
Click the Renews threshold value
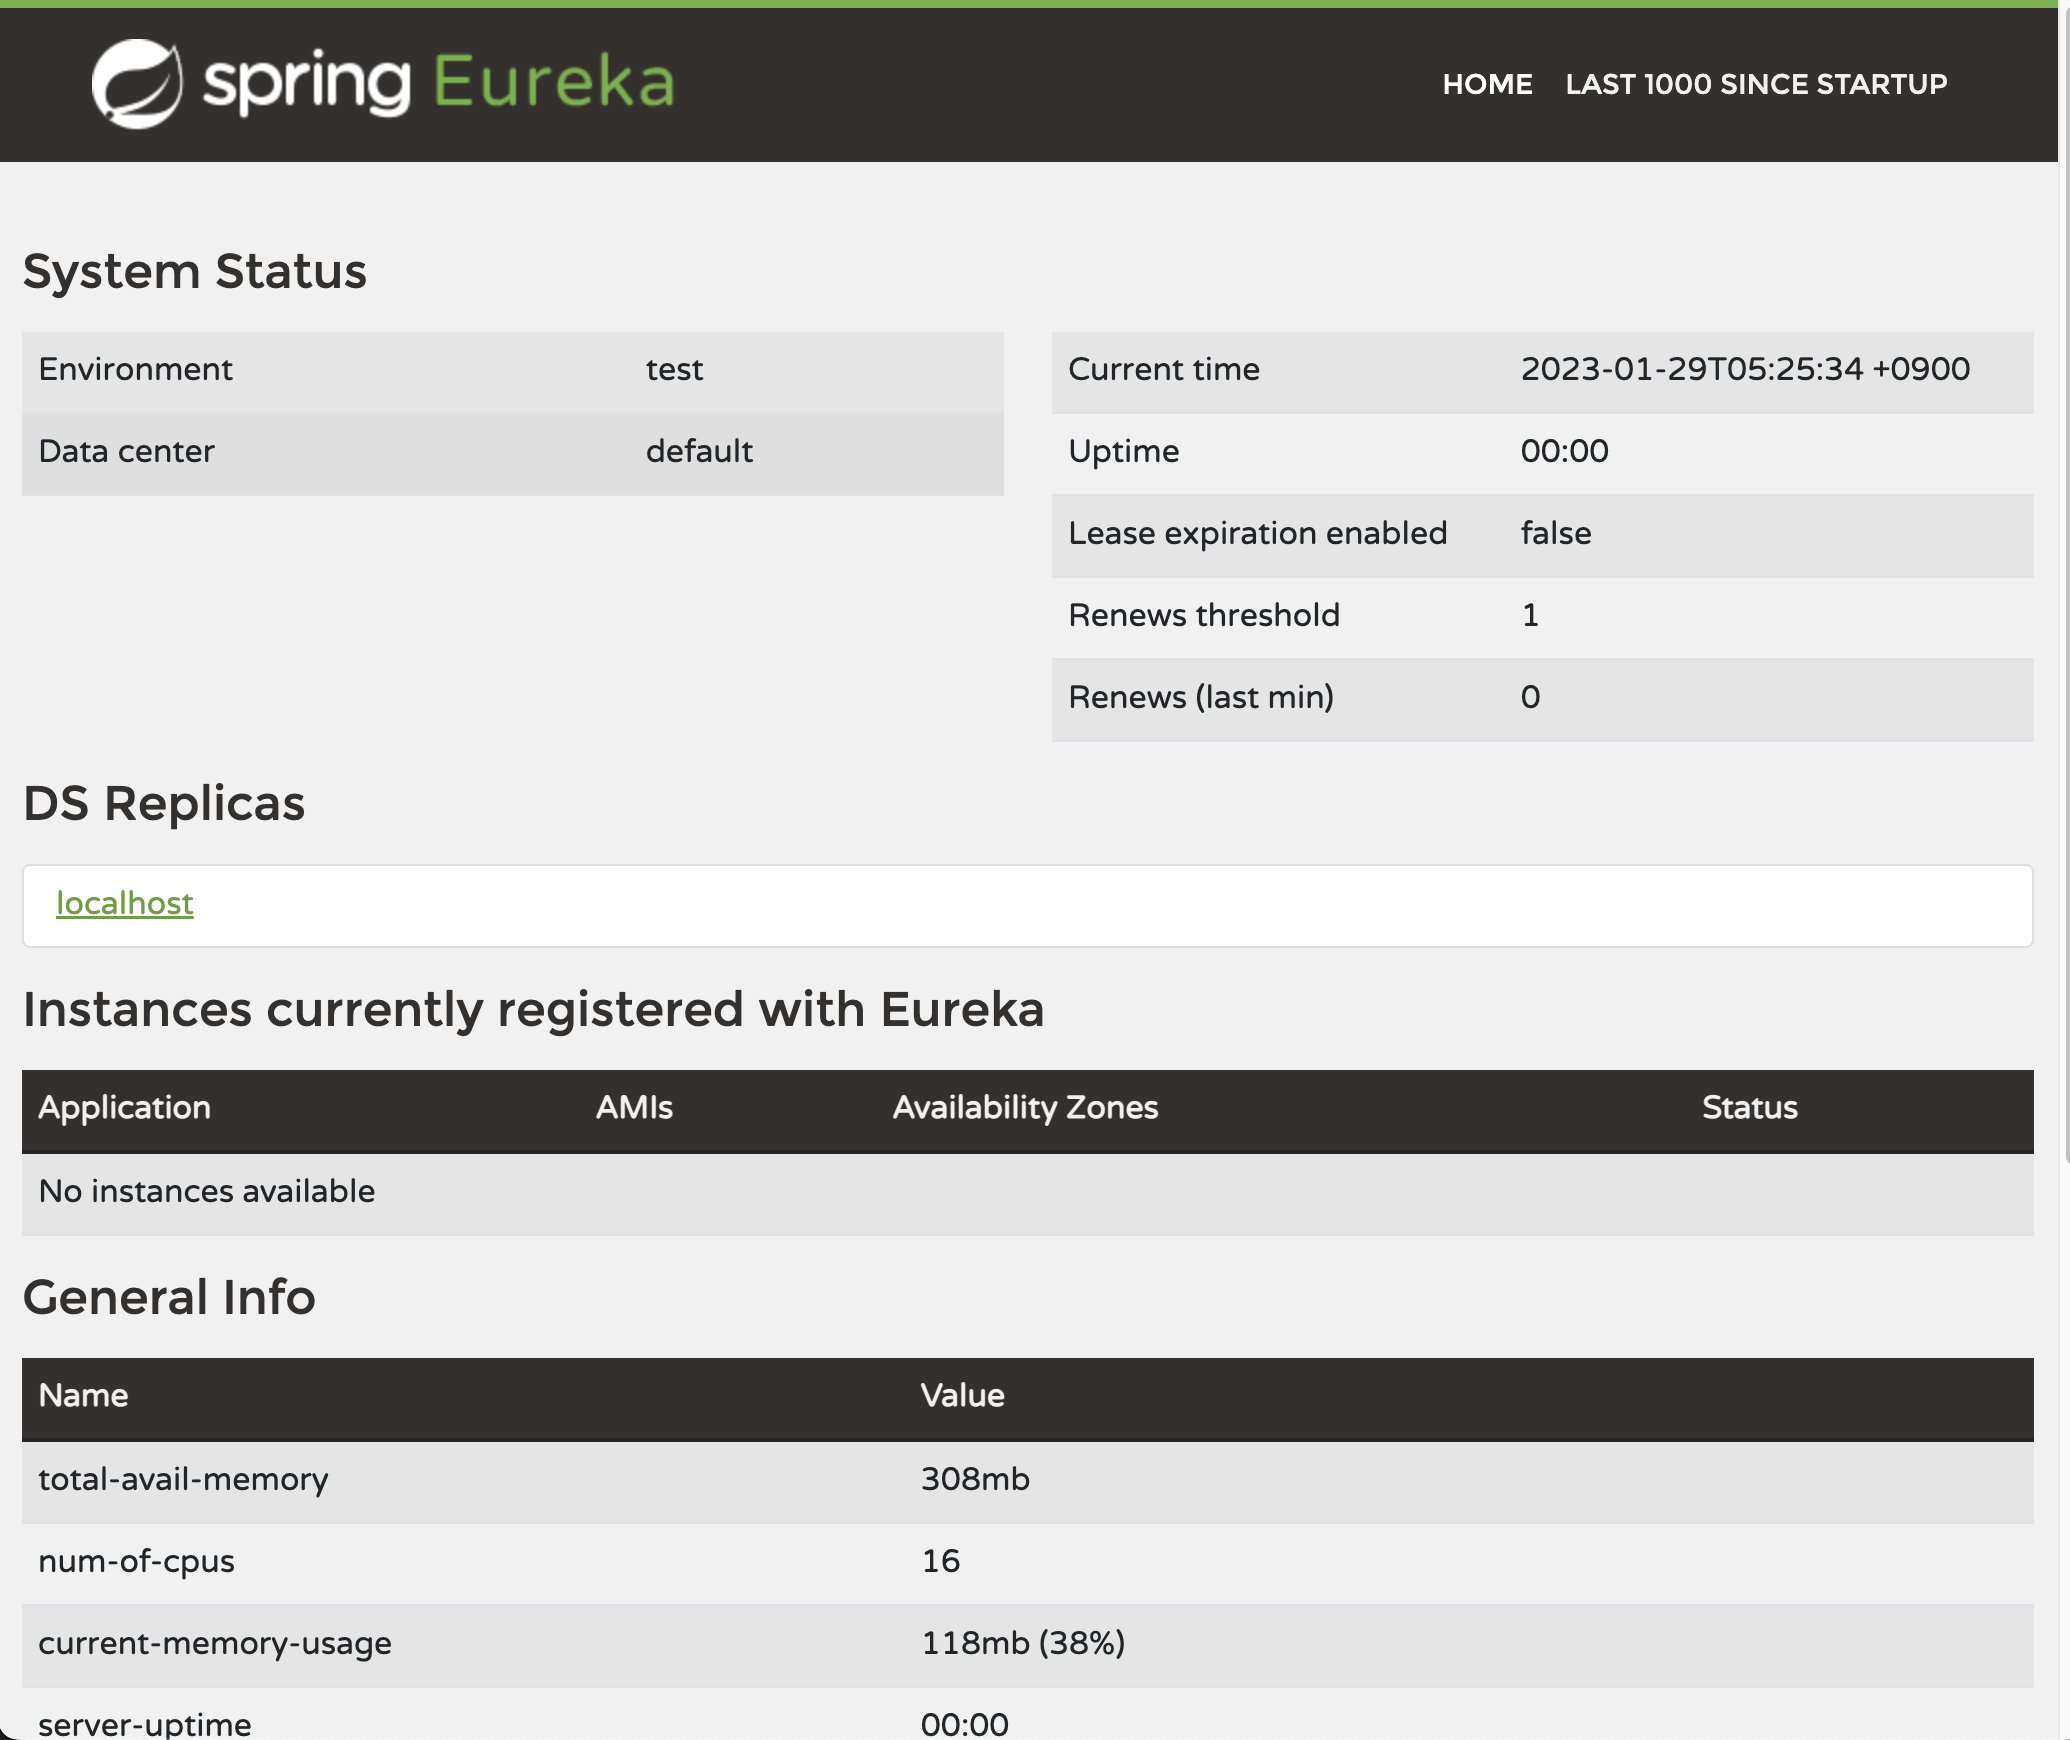pos(1530,616)
